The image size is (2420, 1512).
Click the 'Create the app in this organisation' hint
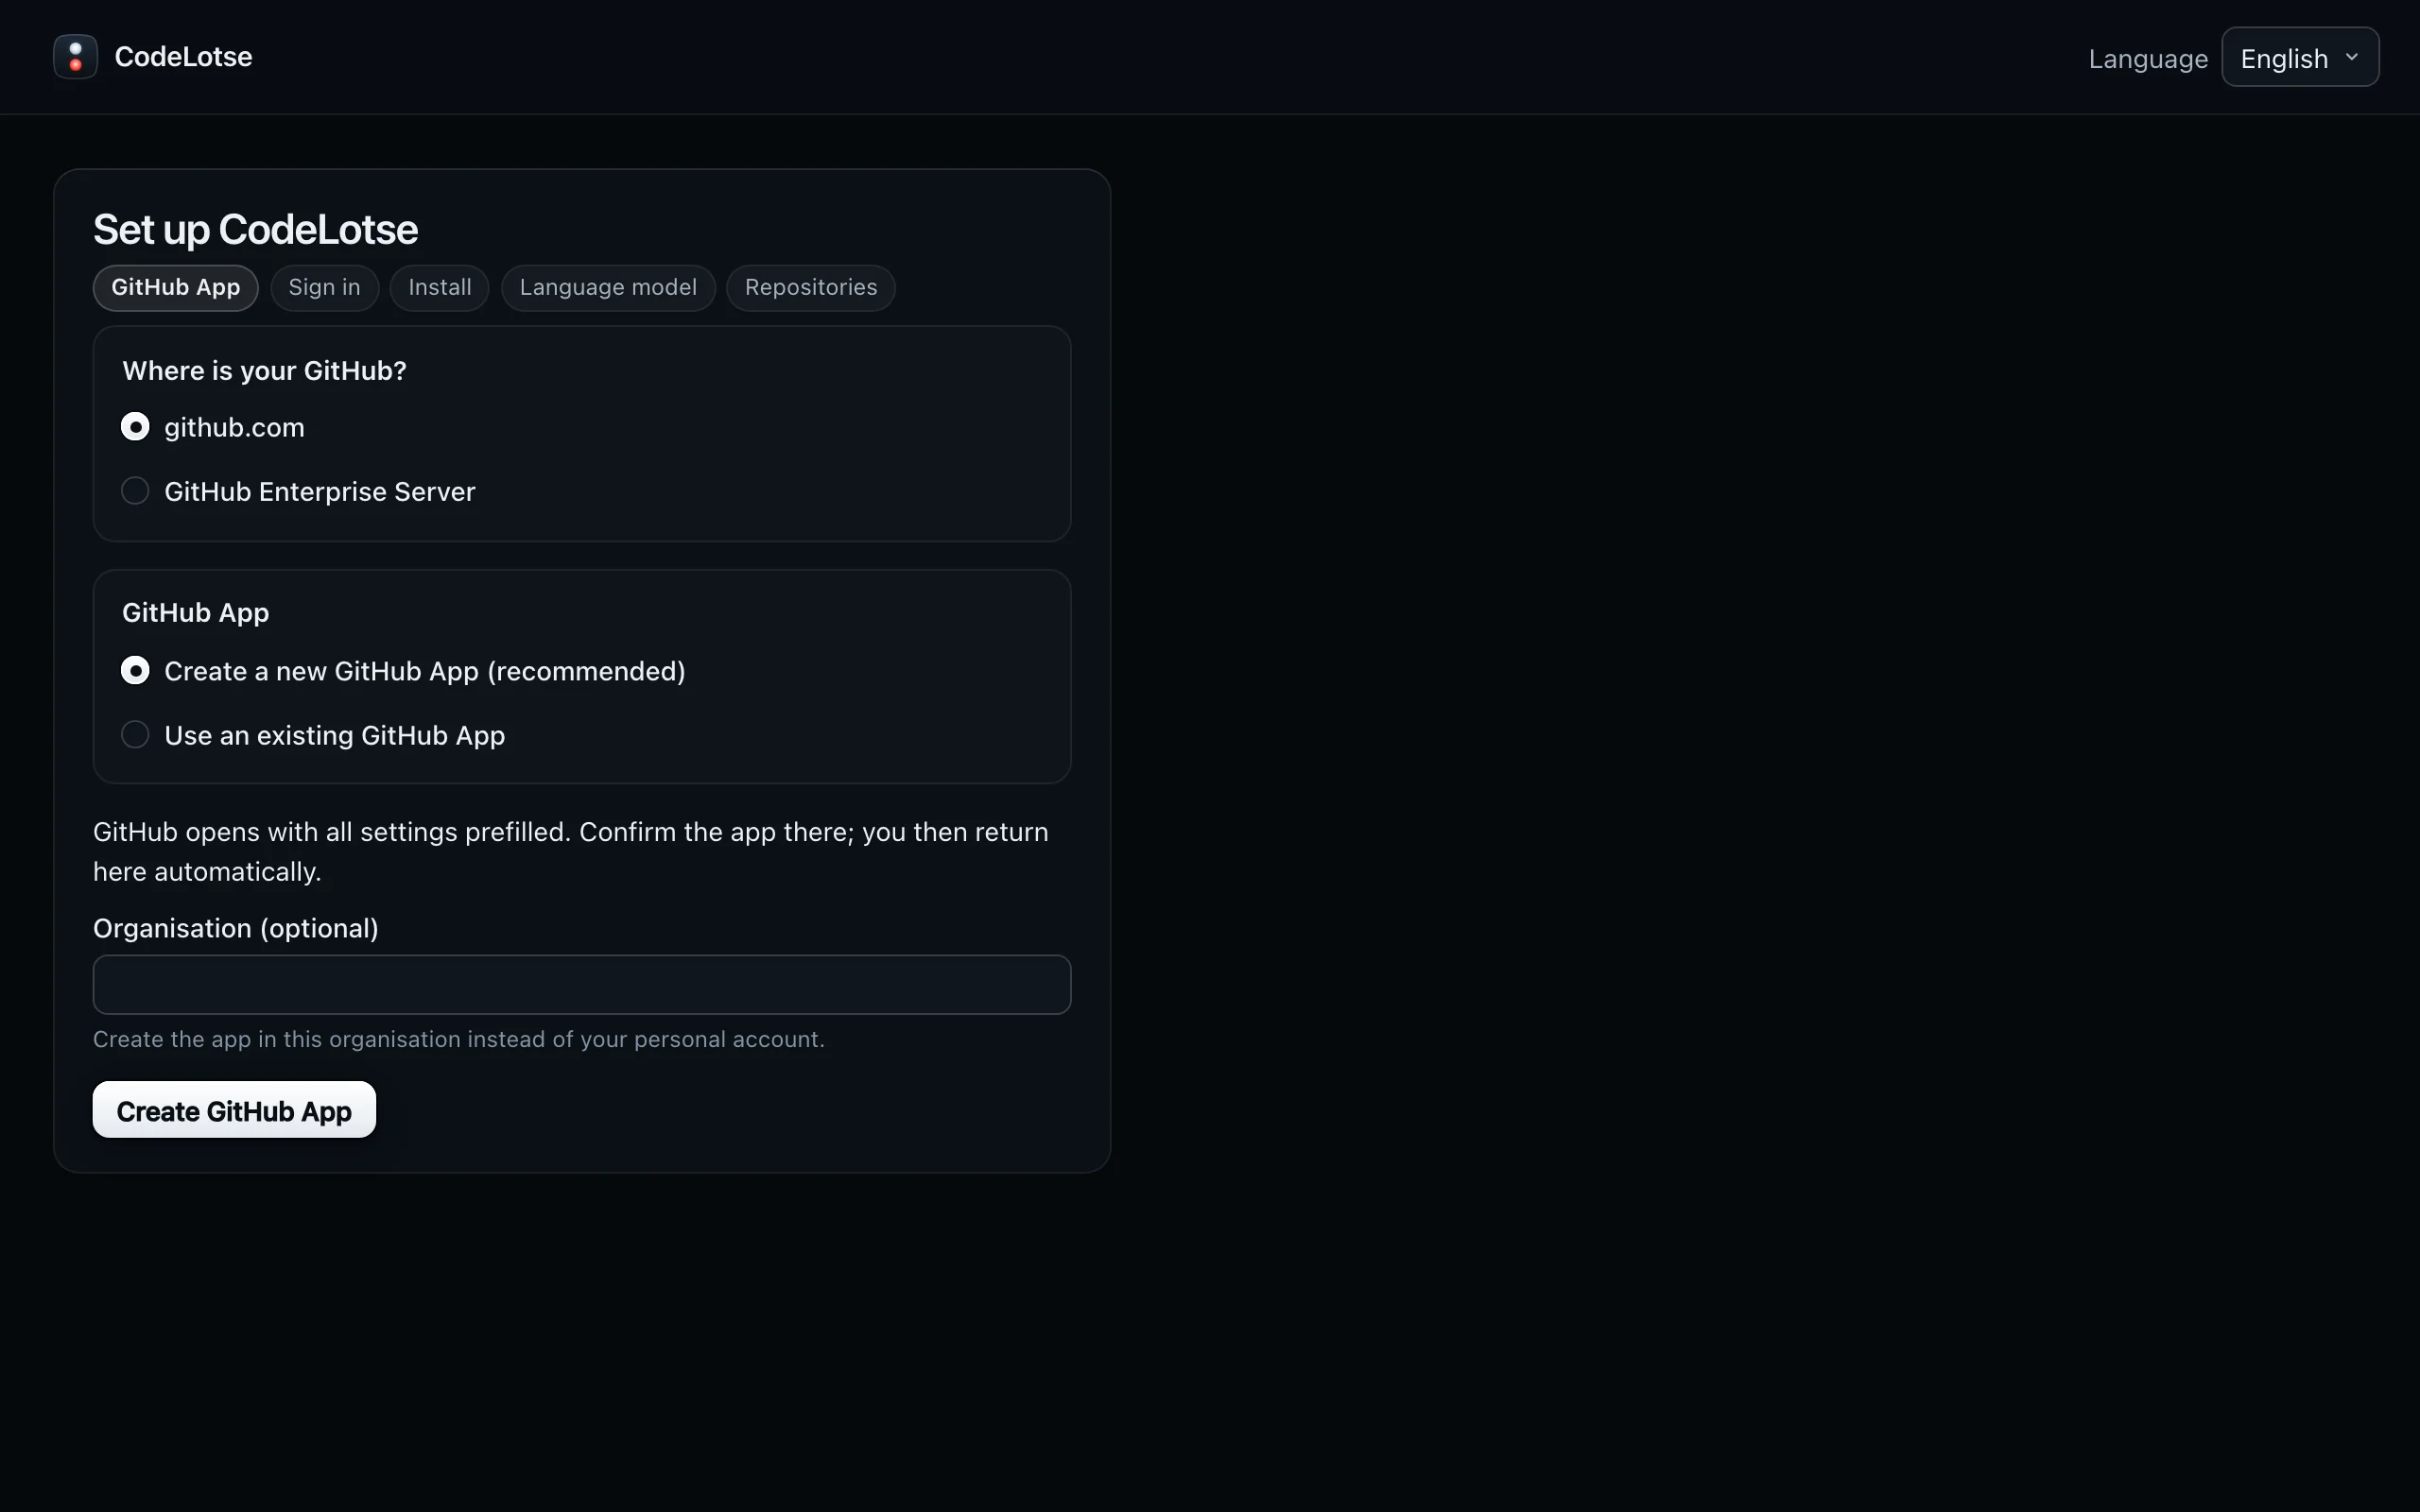(459, 1040)
